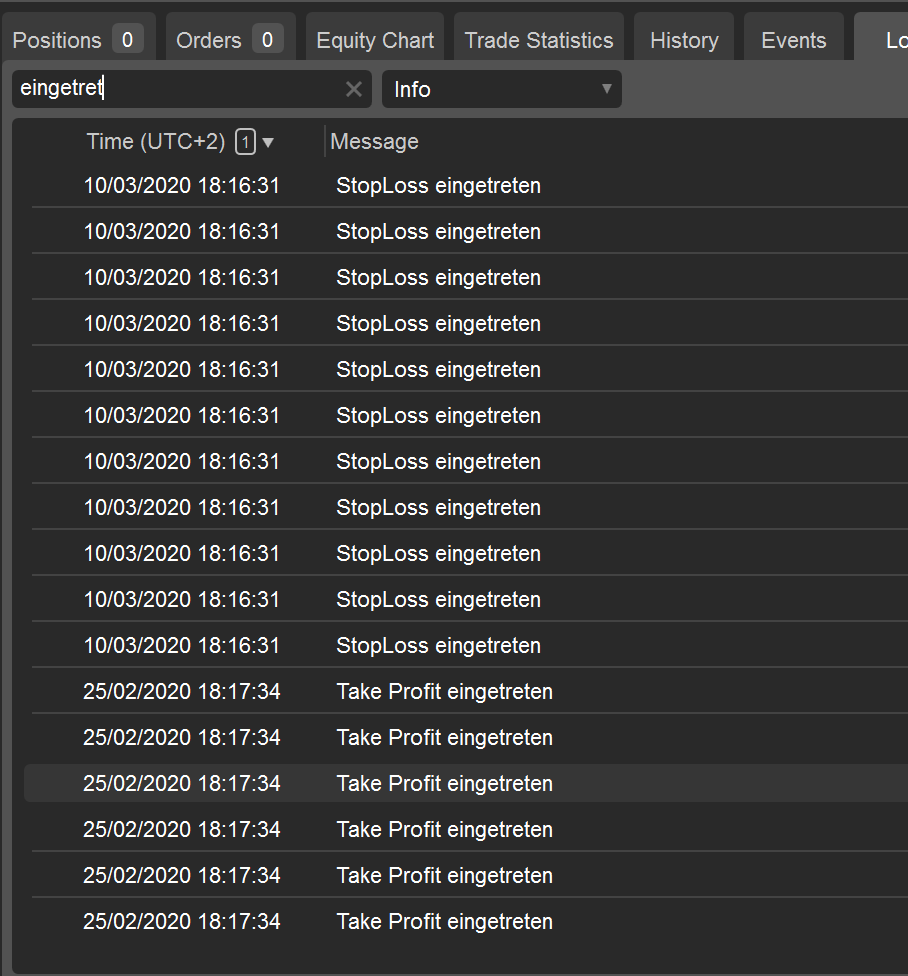Screen dimensions: 908x976
Task: Select the last StopLoss eingetreten log row
Action: coord(438,646)
